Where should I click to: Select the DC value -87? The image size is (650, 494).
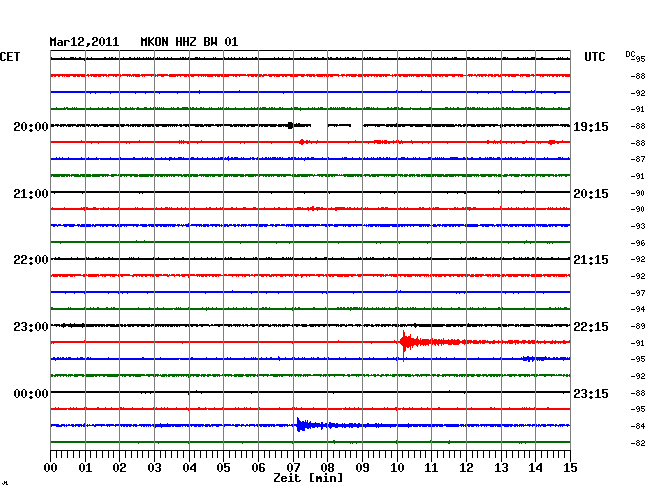coord(638,159)
